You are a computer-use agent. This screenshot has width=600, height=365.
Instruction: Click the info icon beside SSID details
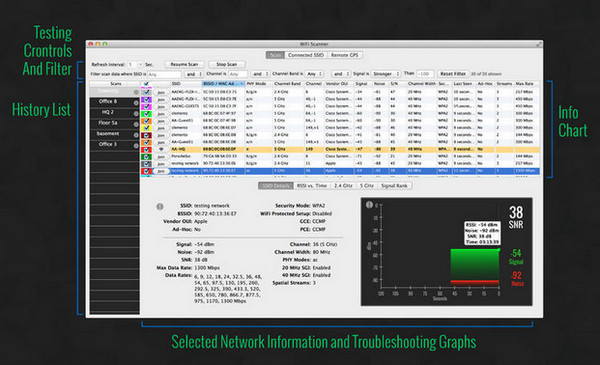tap(160, 207)
